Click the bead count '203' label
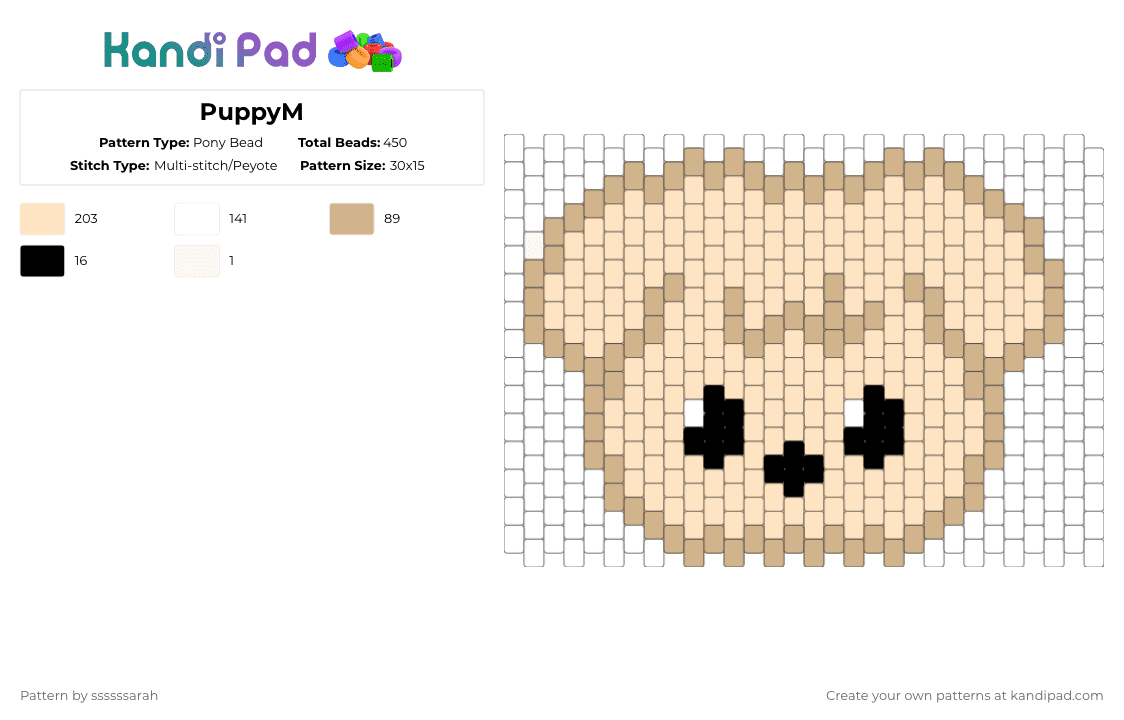The image size is (1124, 720). (x=86, y=219)
